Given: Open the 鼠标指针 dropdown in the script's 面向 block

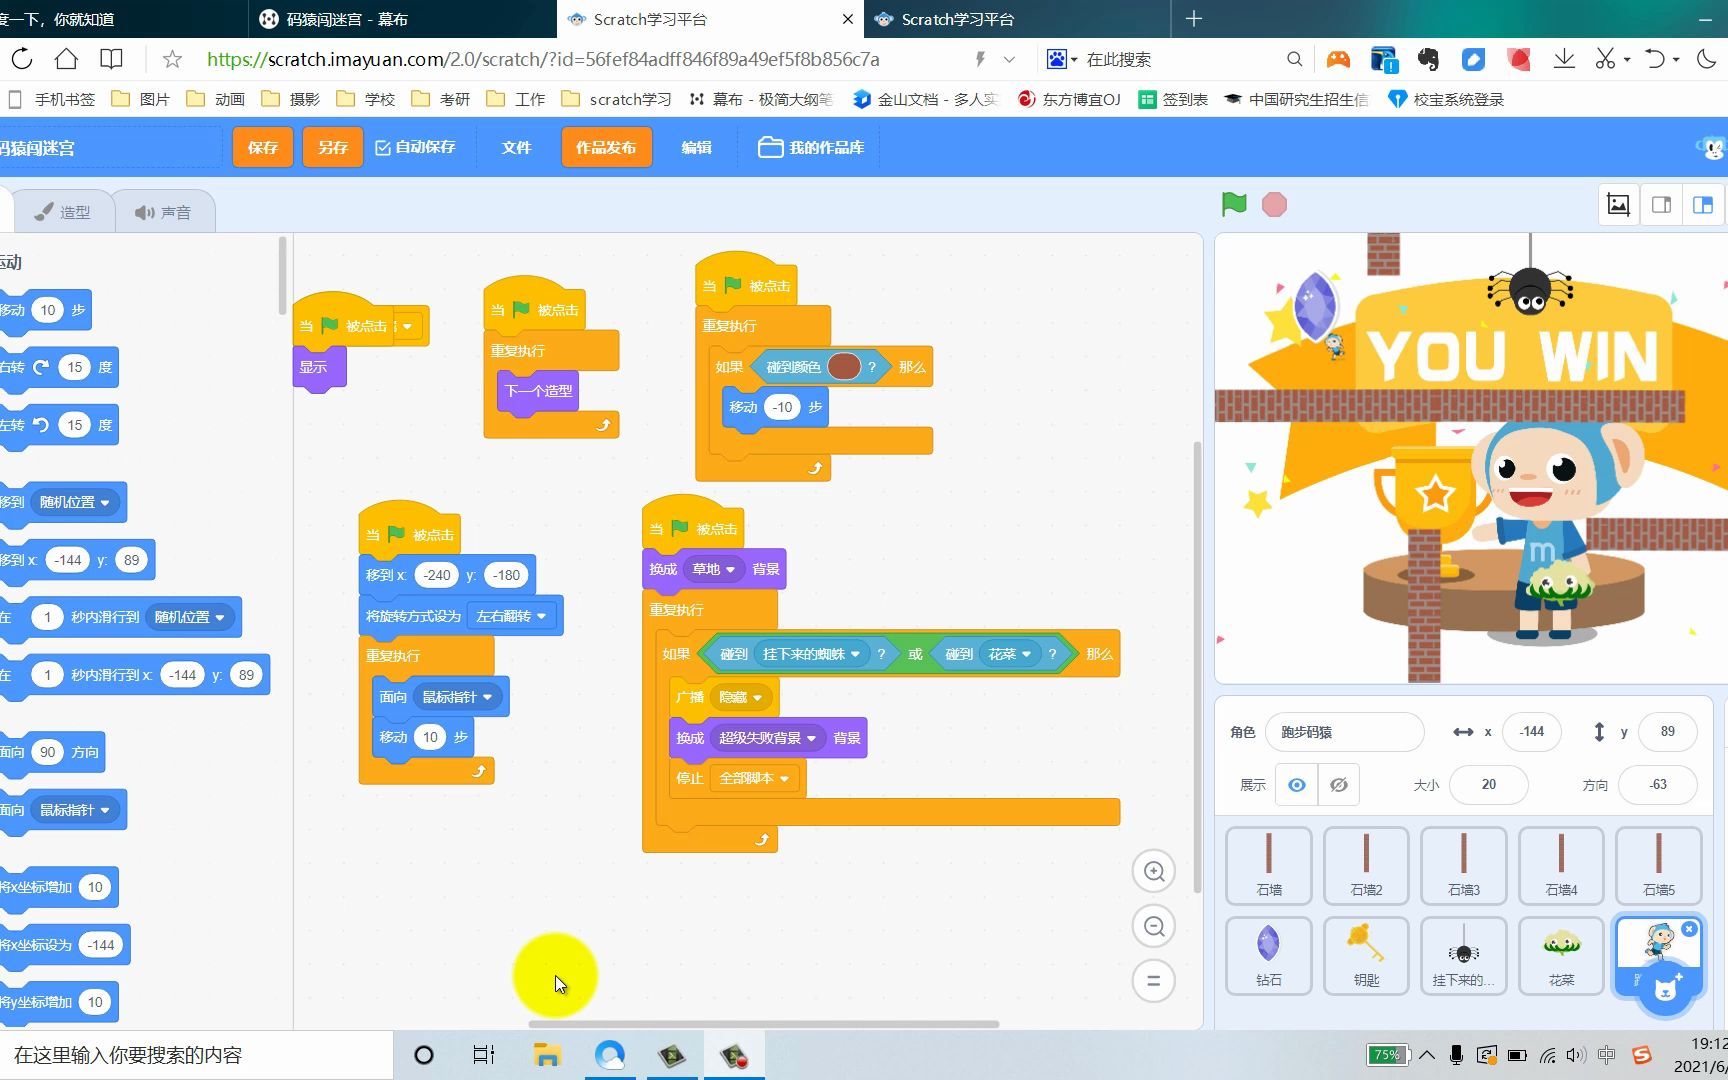Looking at the screenshot, I should coord(458,697).
